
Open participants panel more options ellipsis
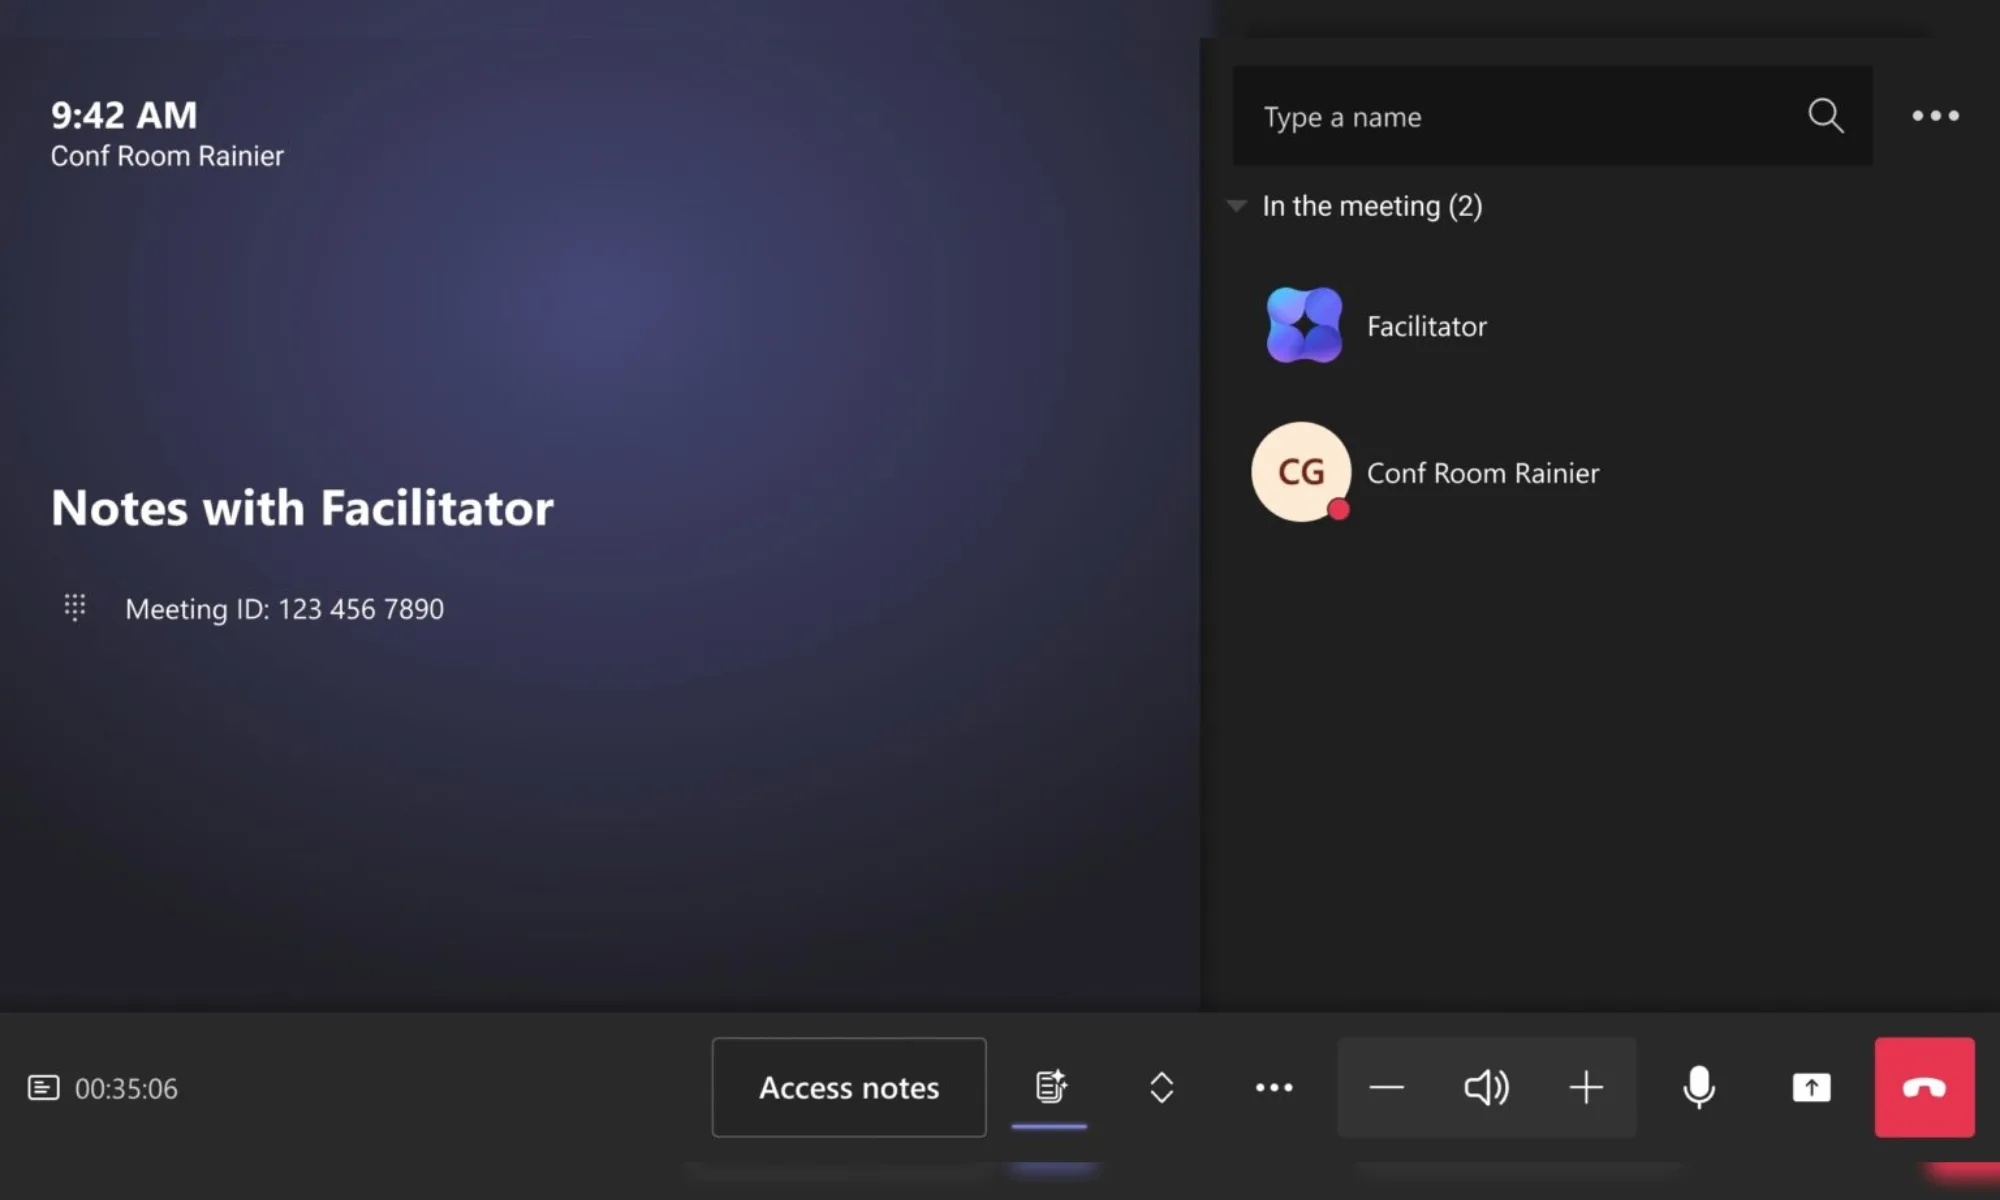click(x=1935, y=116)
